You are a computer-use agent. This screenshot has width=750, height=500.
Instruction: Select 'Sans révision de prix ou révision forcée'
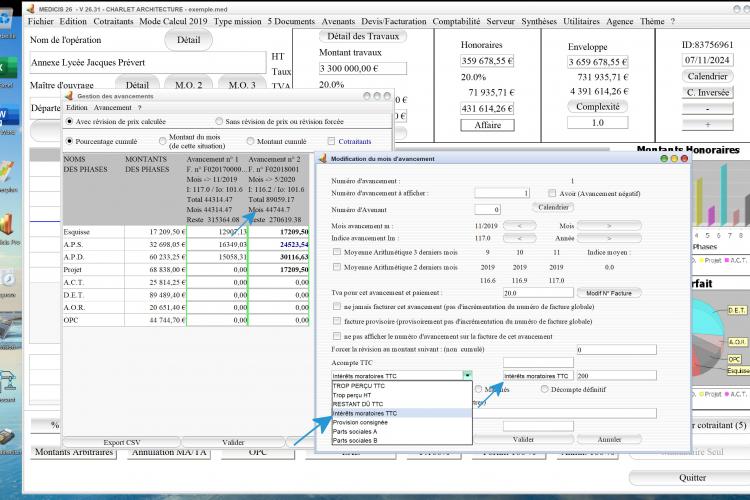pyautogui.click(x=219, y=122)
